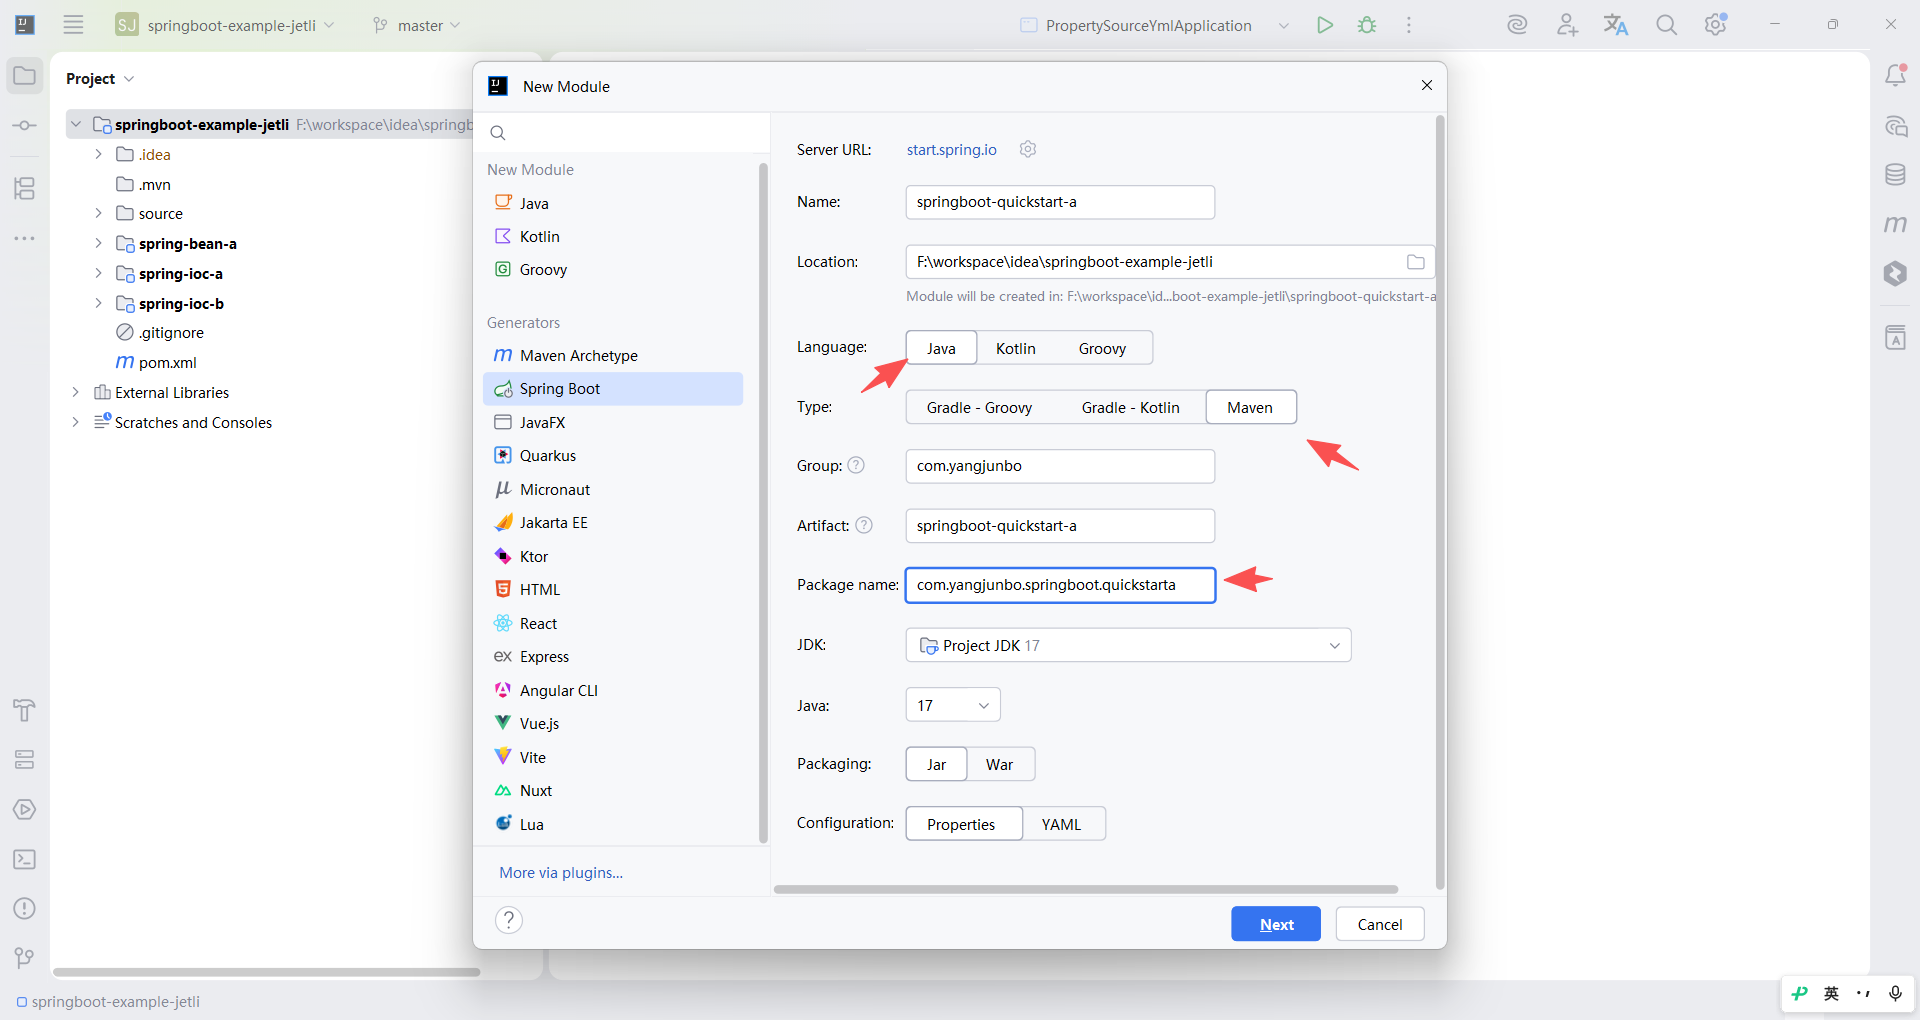This screenshot has height=1020, width=1920.
Task: Click the dialog horizontal scrollbar
Action: [x=1086, y=889]
